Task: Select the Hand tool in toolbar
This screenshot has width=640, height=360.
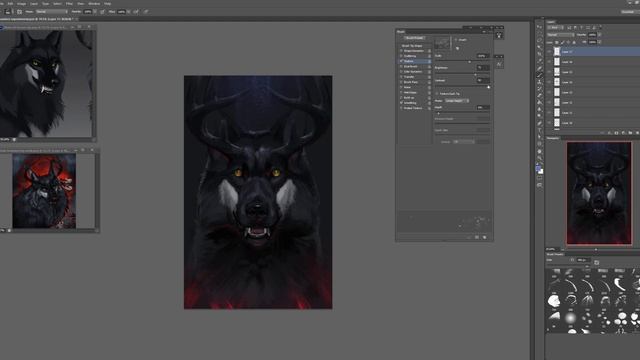Action: (x=540, y=151)
